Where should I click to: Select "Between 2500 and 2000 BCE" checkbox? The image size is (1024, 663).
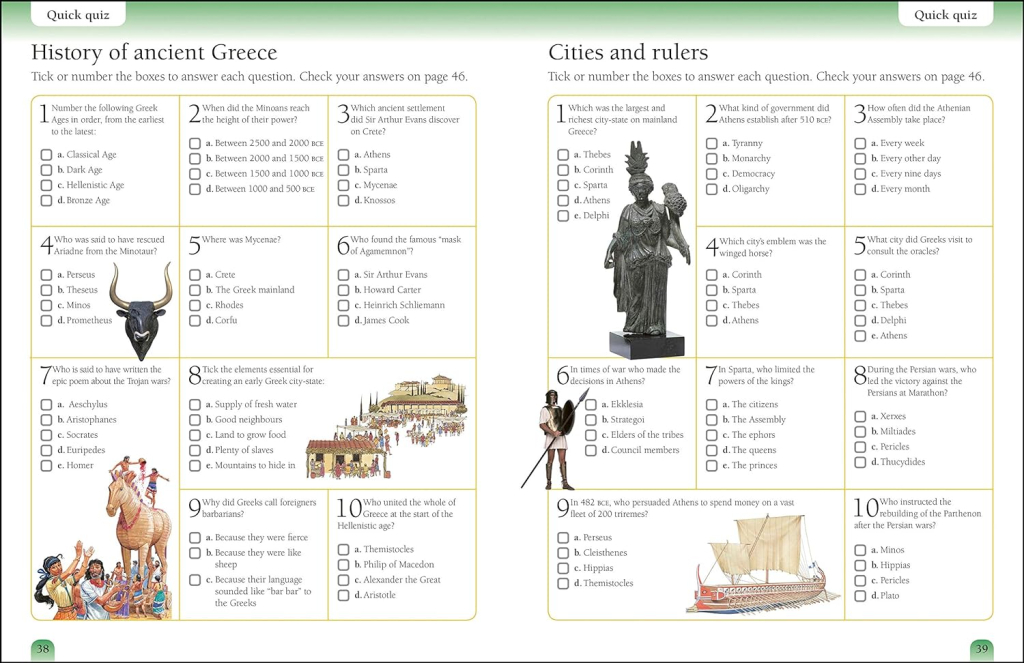point(195,143)
